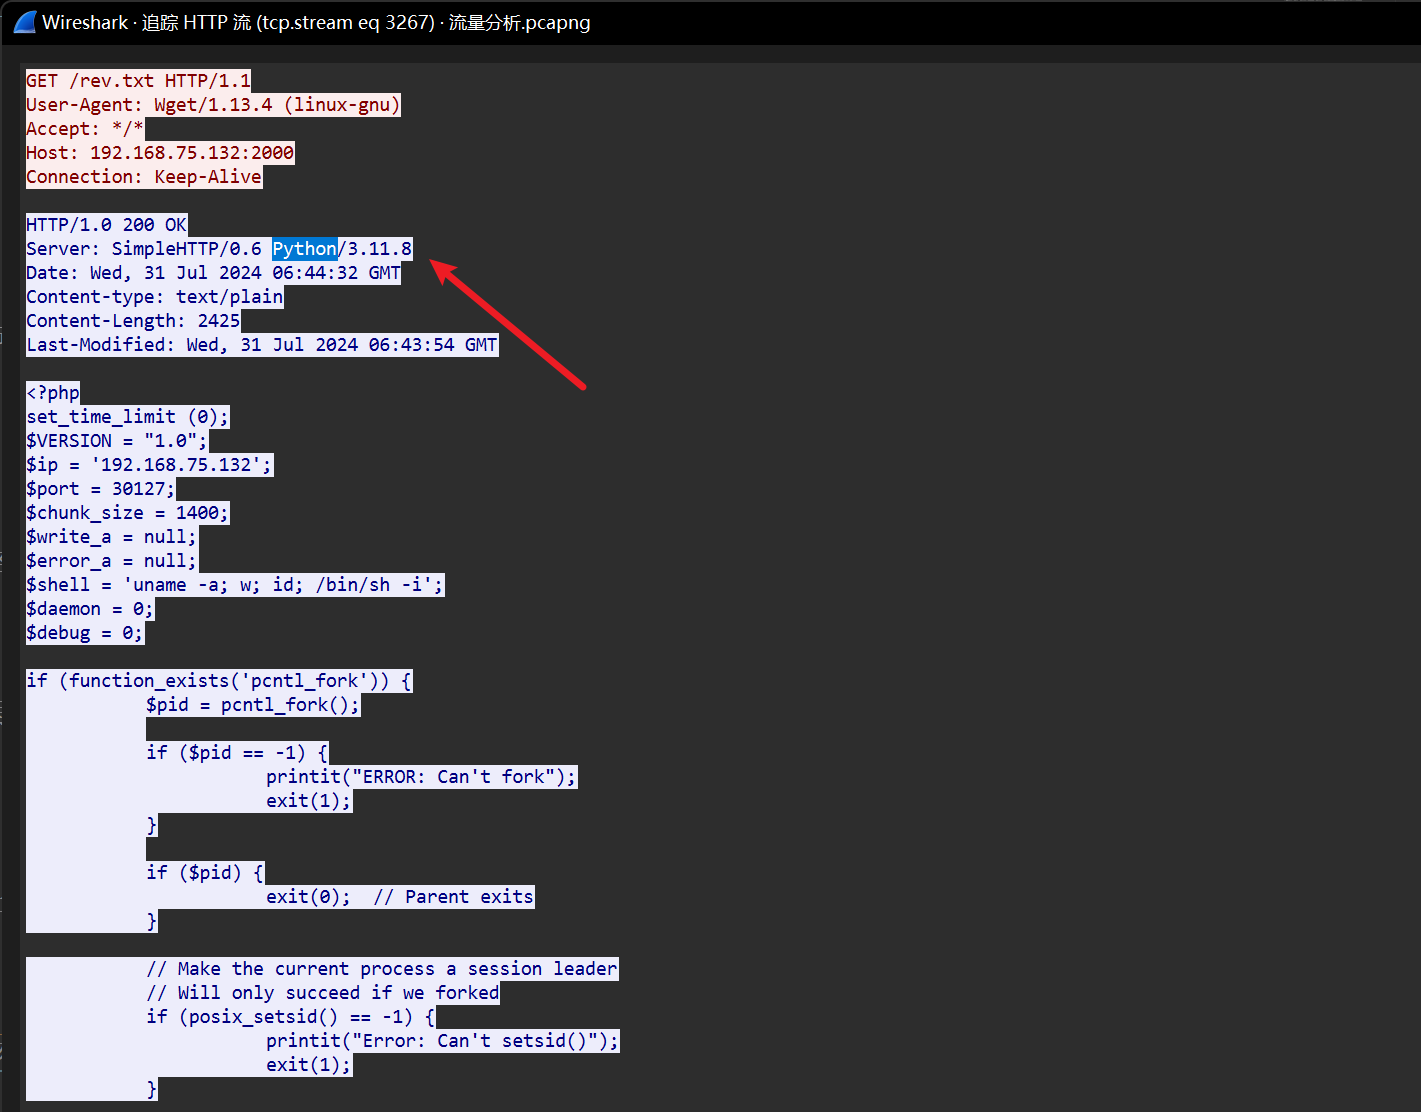The width and height of the screenshot is (1421, 1112).
Task: Select the '$chunk_size = 1400;' line
Action: pos(127,513)
